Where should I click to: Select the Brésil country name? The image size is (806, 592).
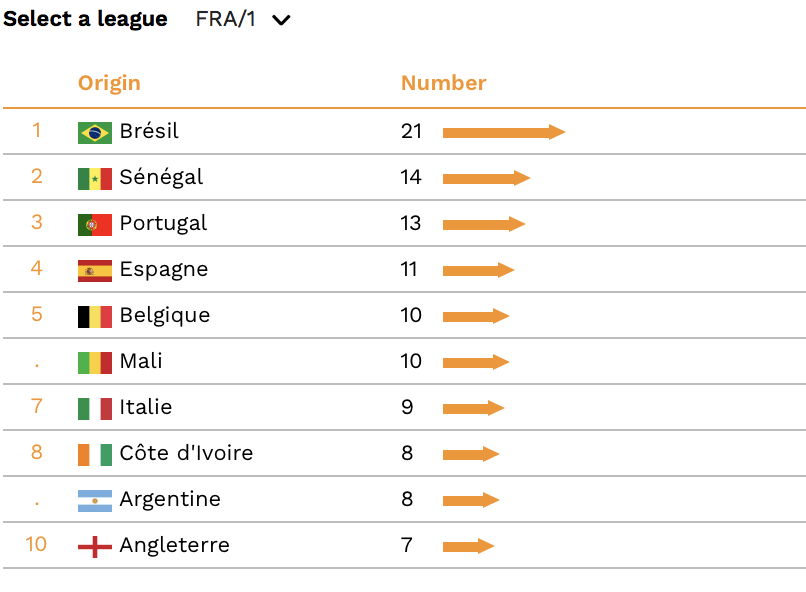(149, 131)
